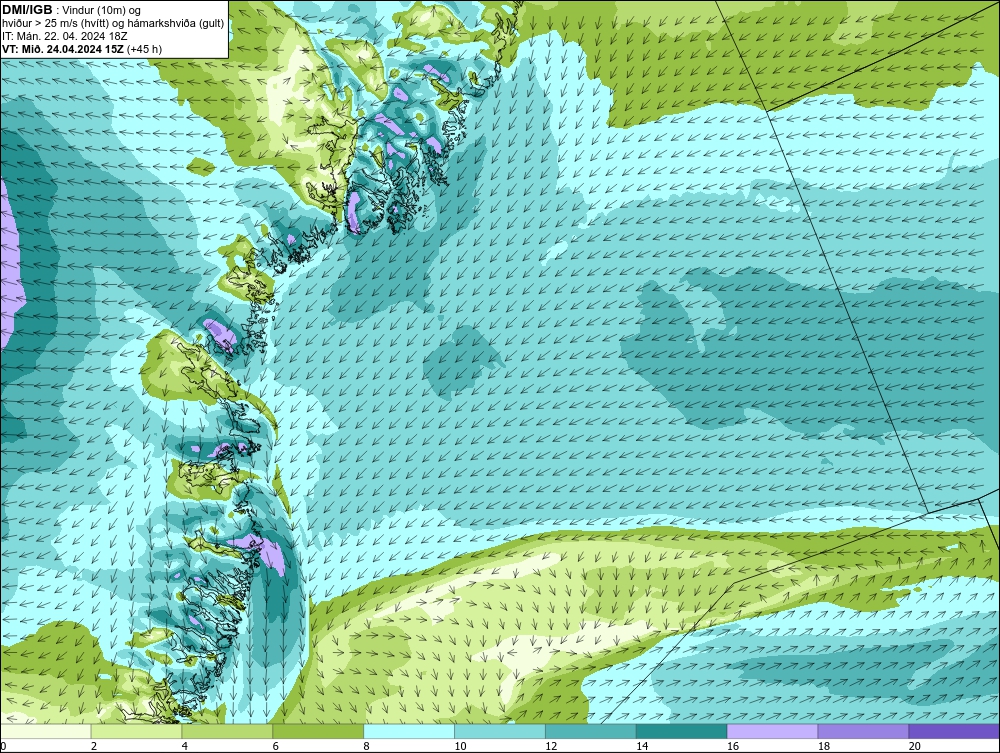Click the legend scale label '16'

pos(733,746)
